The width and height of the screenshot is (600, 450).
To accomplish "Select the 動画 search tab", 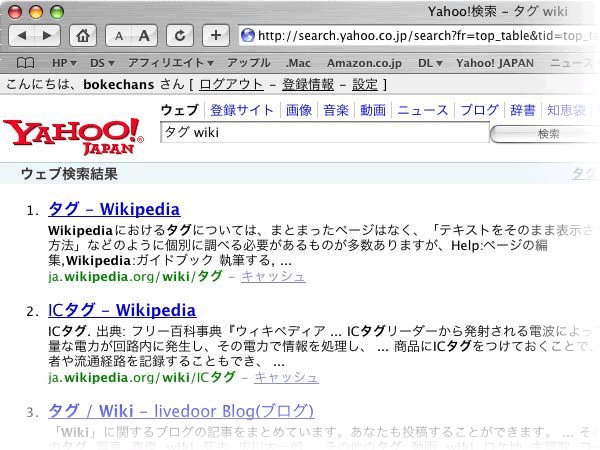I will (373, 110).
